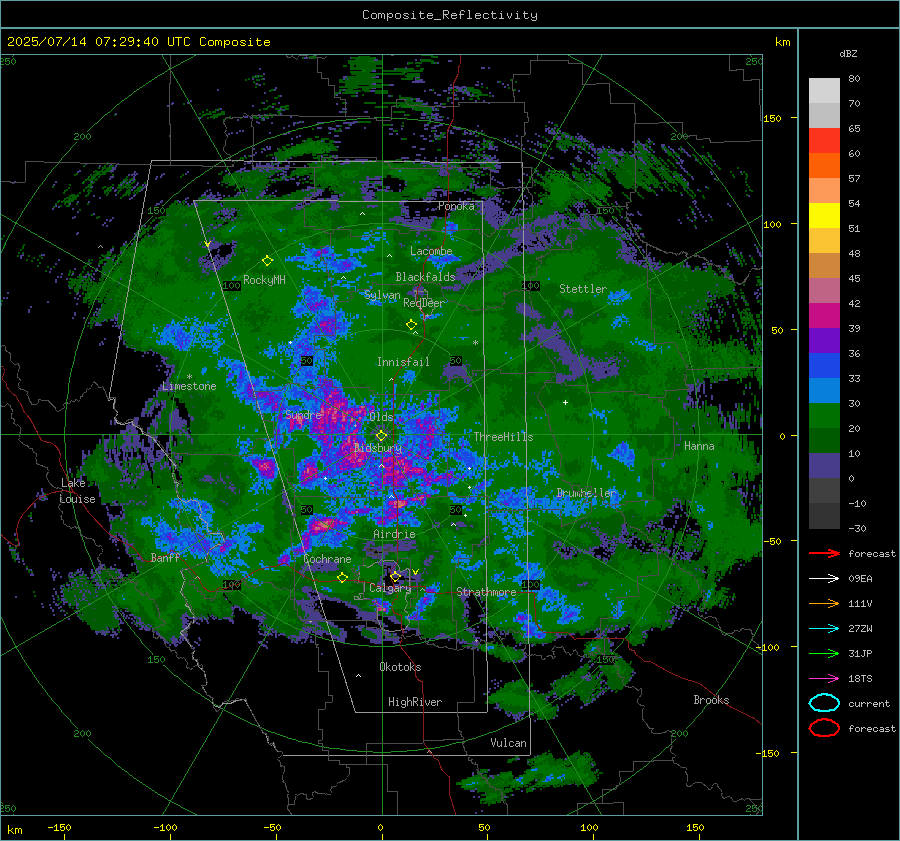Click yellow diamond marker beside RockyMH
Screen dimensions: 900x841
point(267,261)
